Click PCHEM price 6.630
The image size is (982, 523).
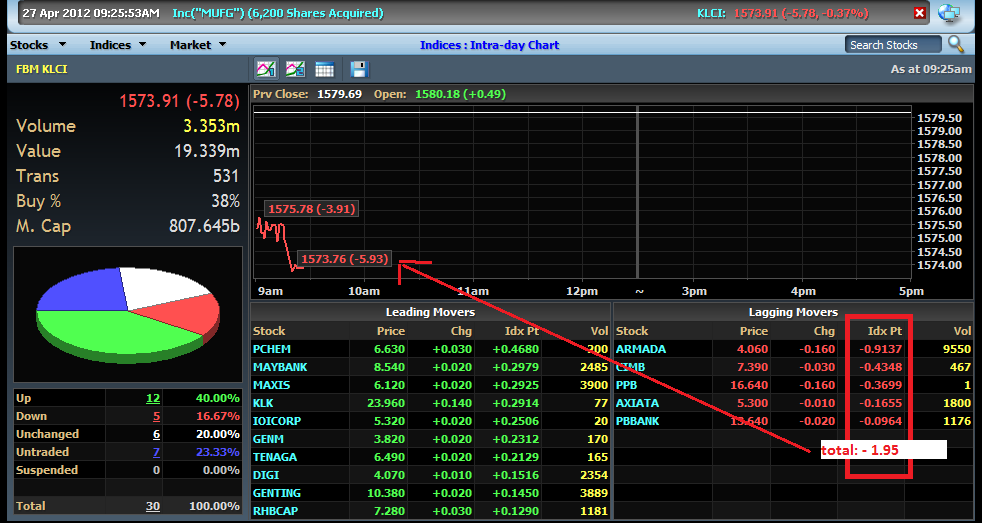(x=390, y=349)
